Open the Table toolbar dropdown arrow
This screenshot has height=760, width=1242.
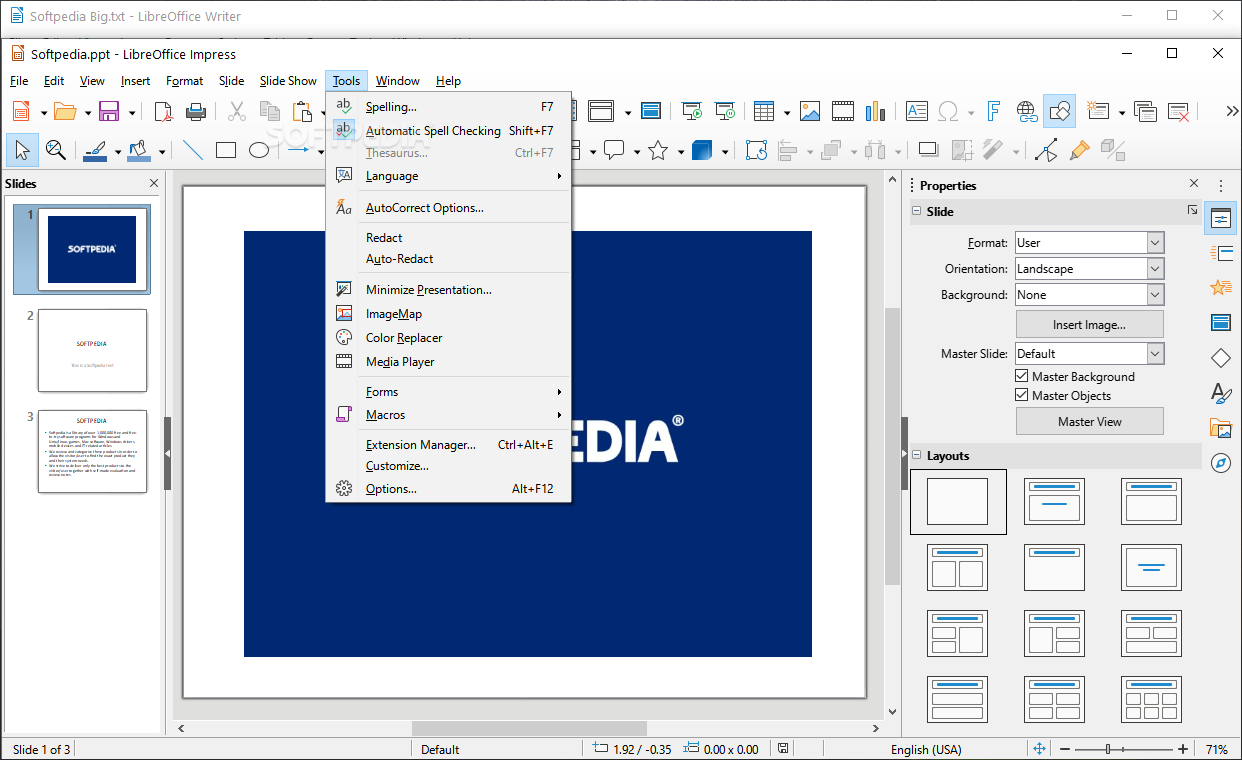[787, 112]
